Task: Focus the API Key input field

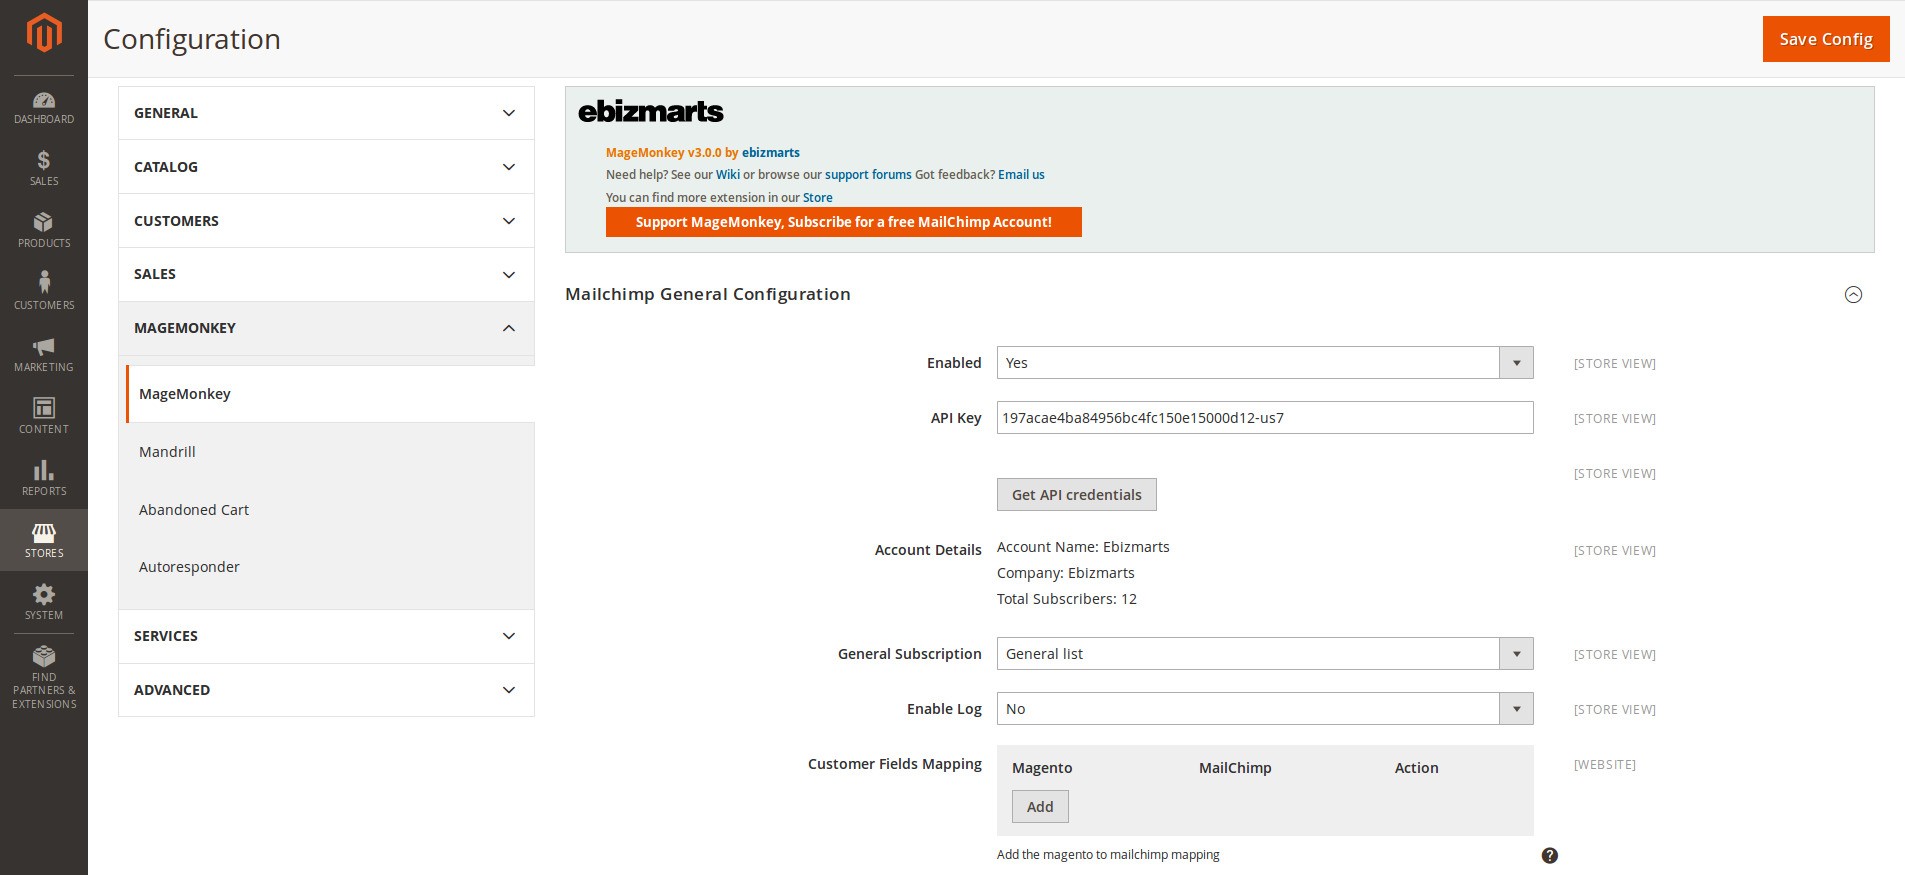Action: (1265, 418)
